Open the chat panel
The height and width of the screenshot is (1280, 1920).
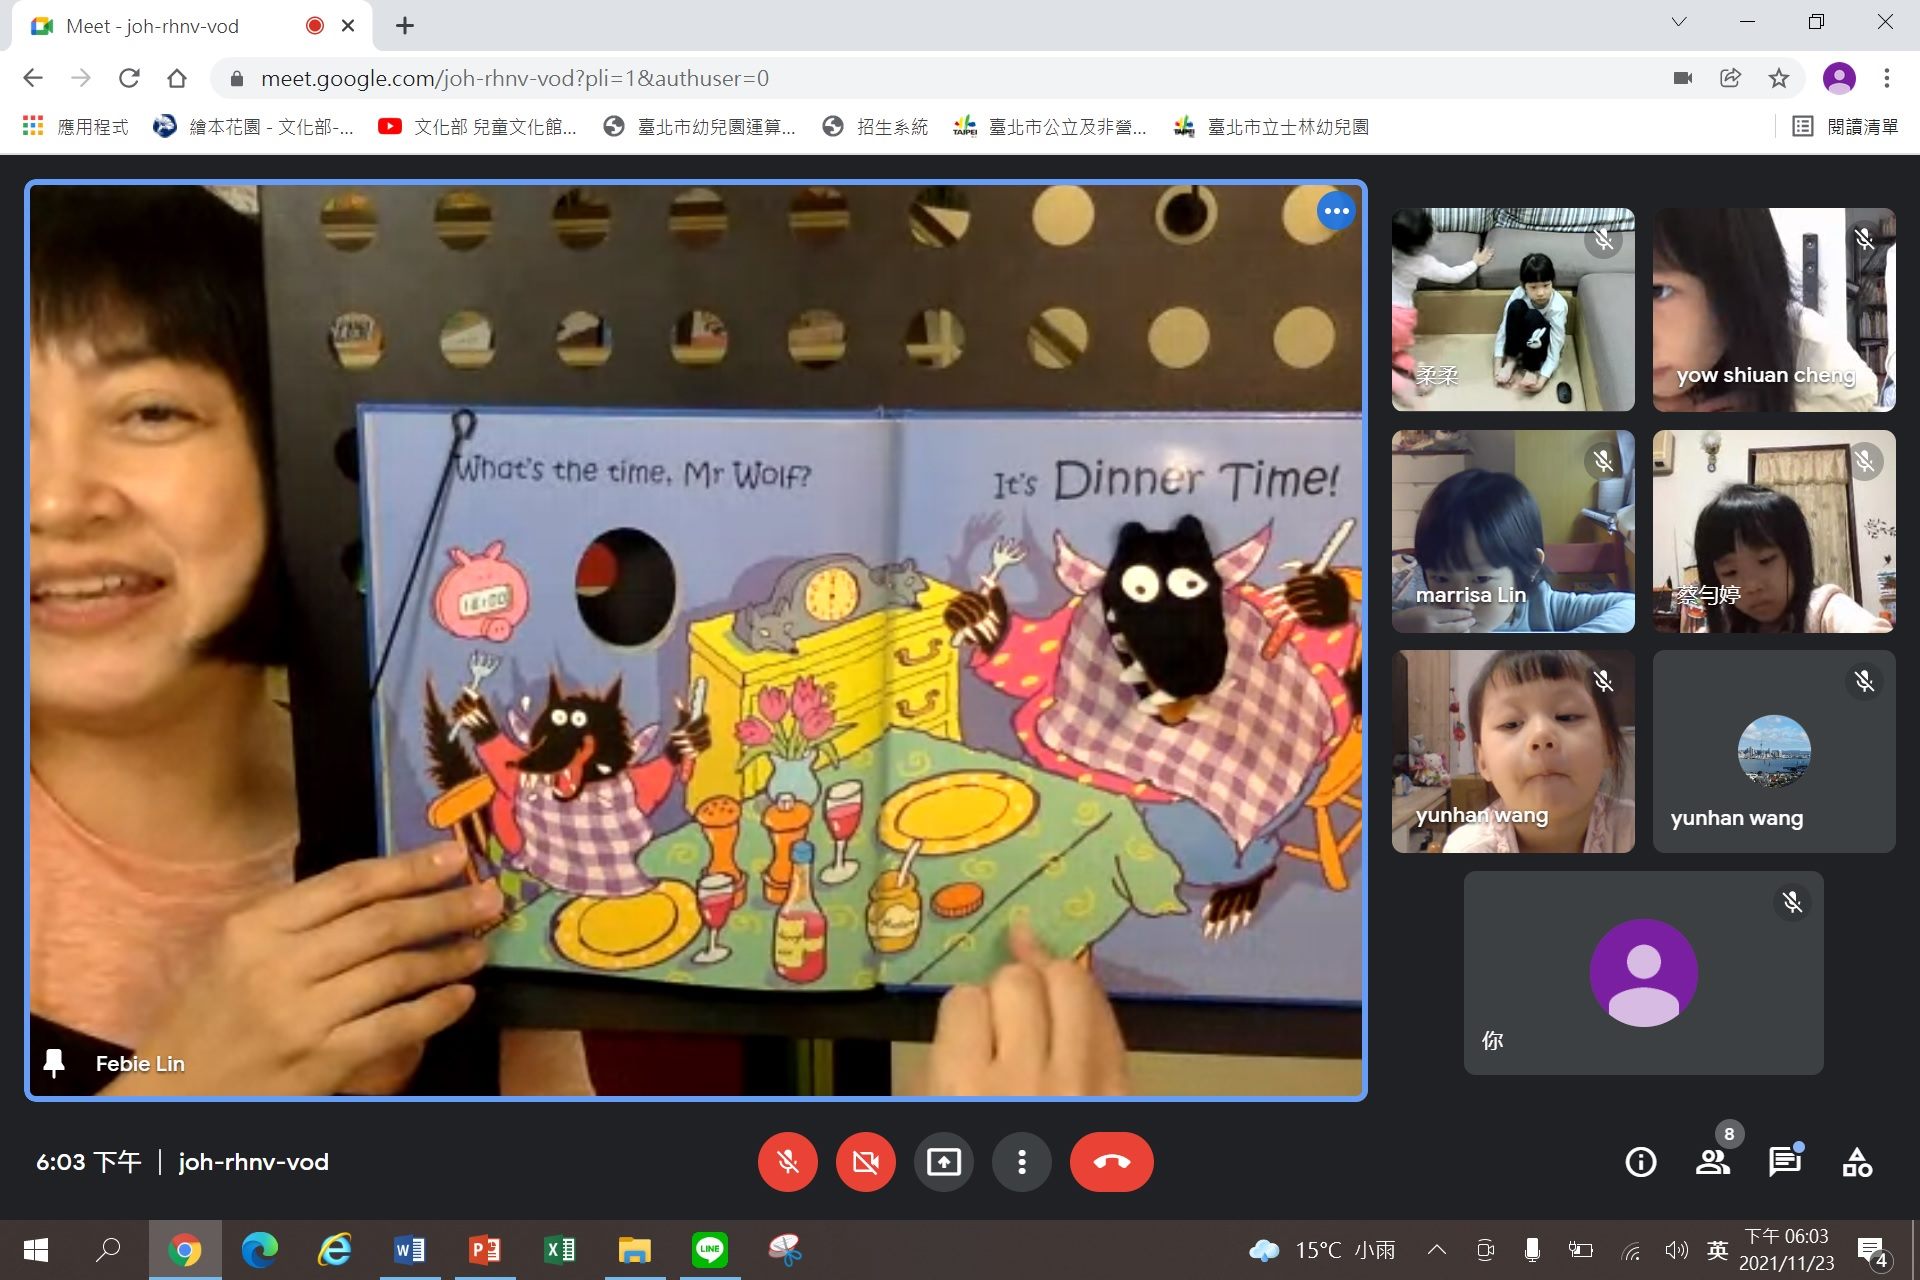coord(1785,1162)
